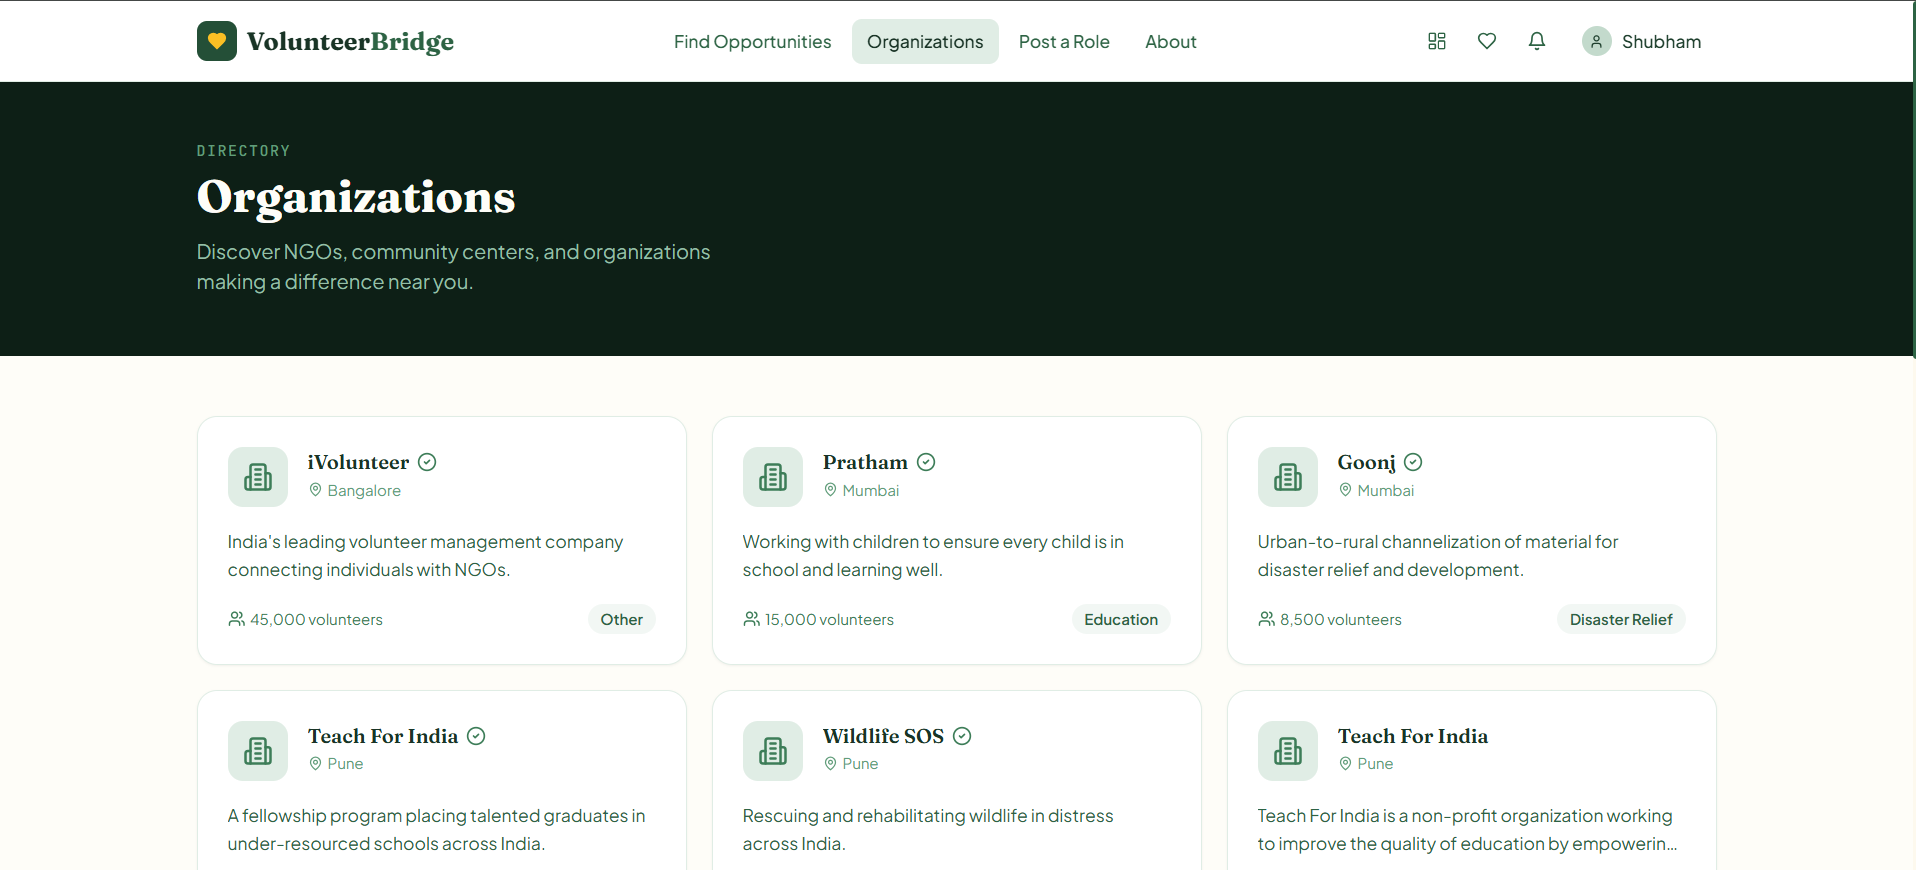Select Organizations nav tab
The width and height of the screenshot is (1916, 870).
click(x=925, y=42)
